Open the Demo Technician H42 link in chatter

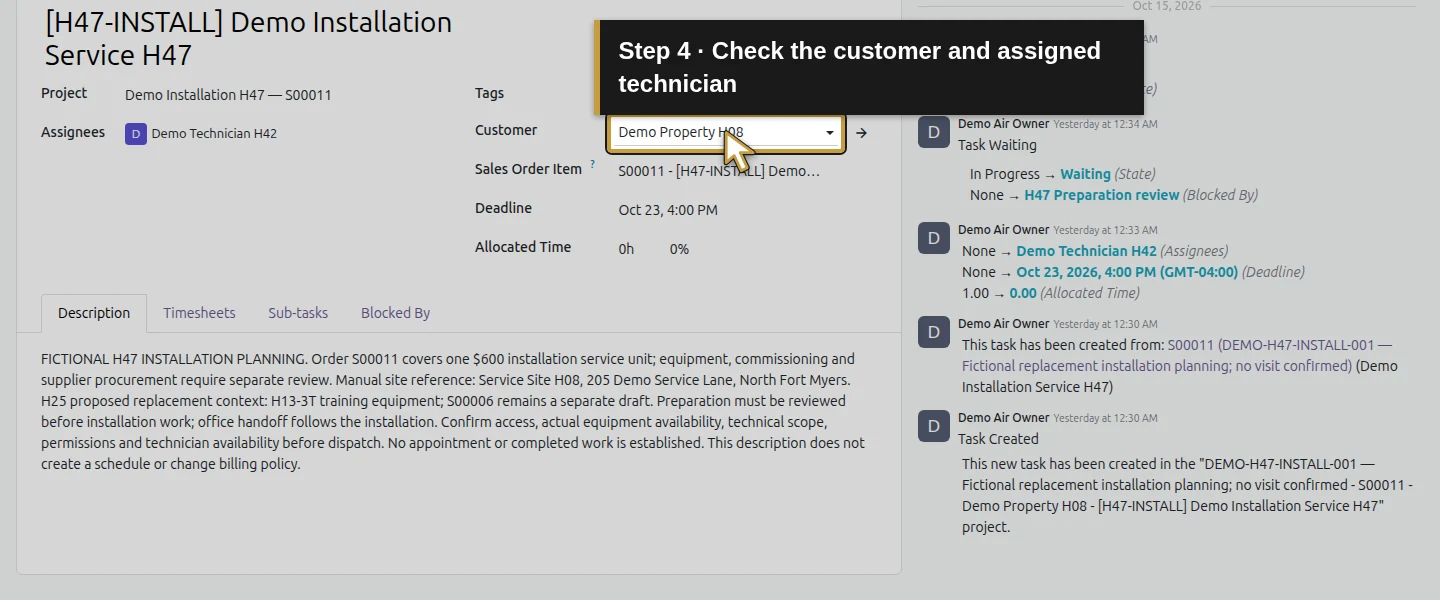(1086, 251)
